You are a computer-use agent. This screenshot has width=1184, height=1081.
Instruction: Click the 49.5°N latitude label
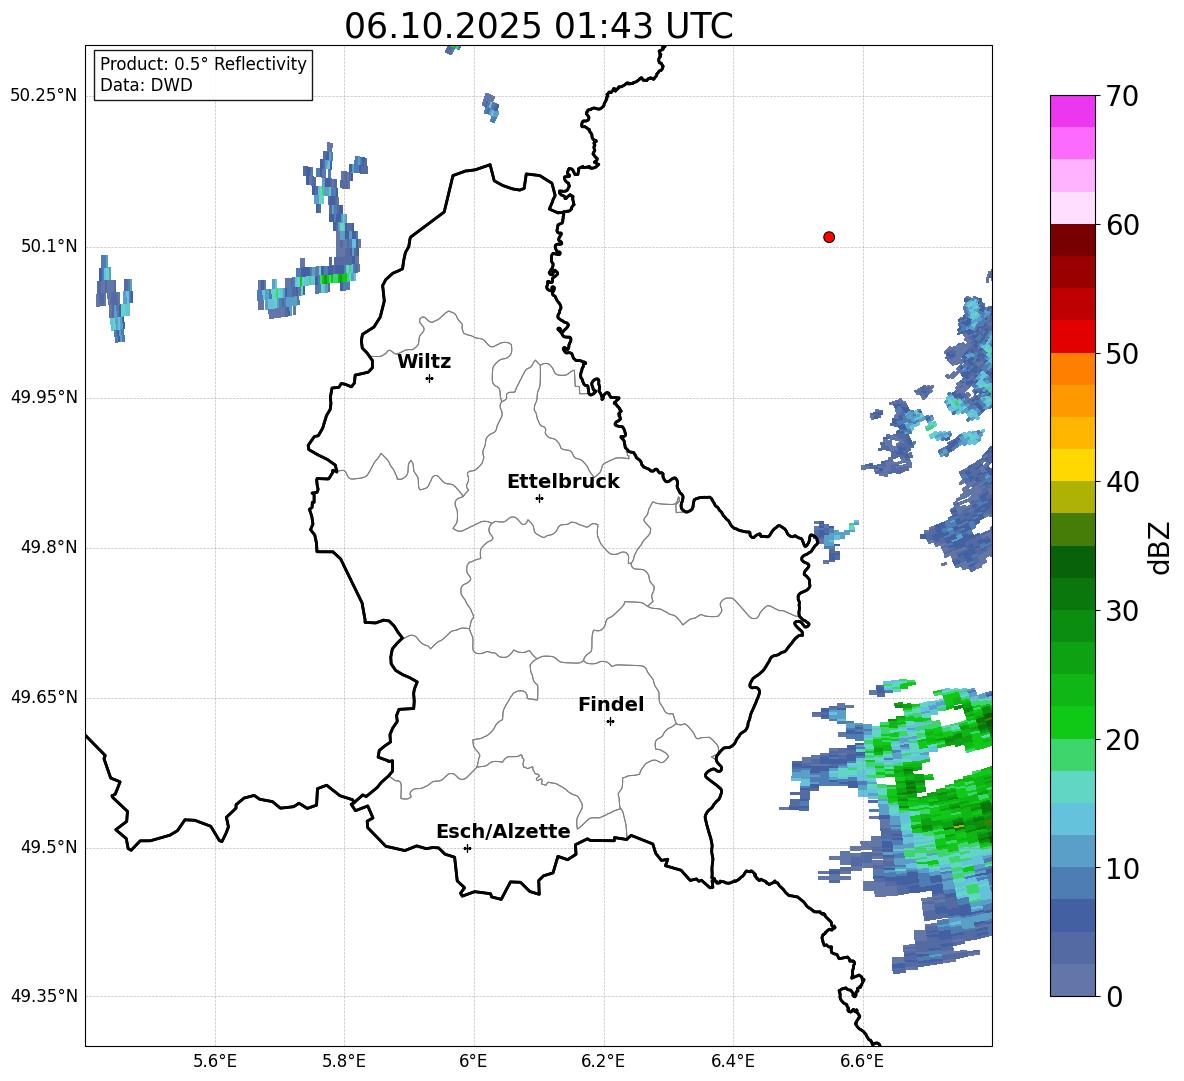[x=49, y=847]
